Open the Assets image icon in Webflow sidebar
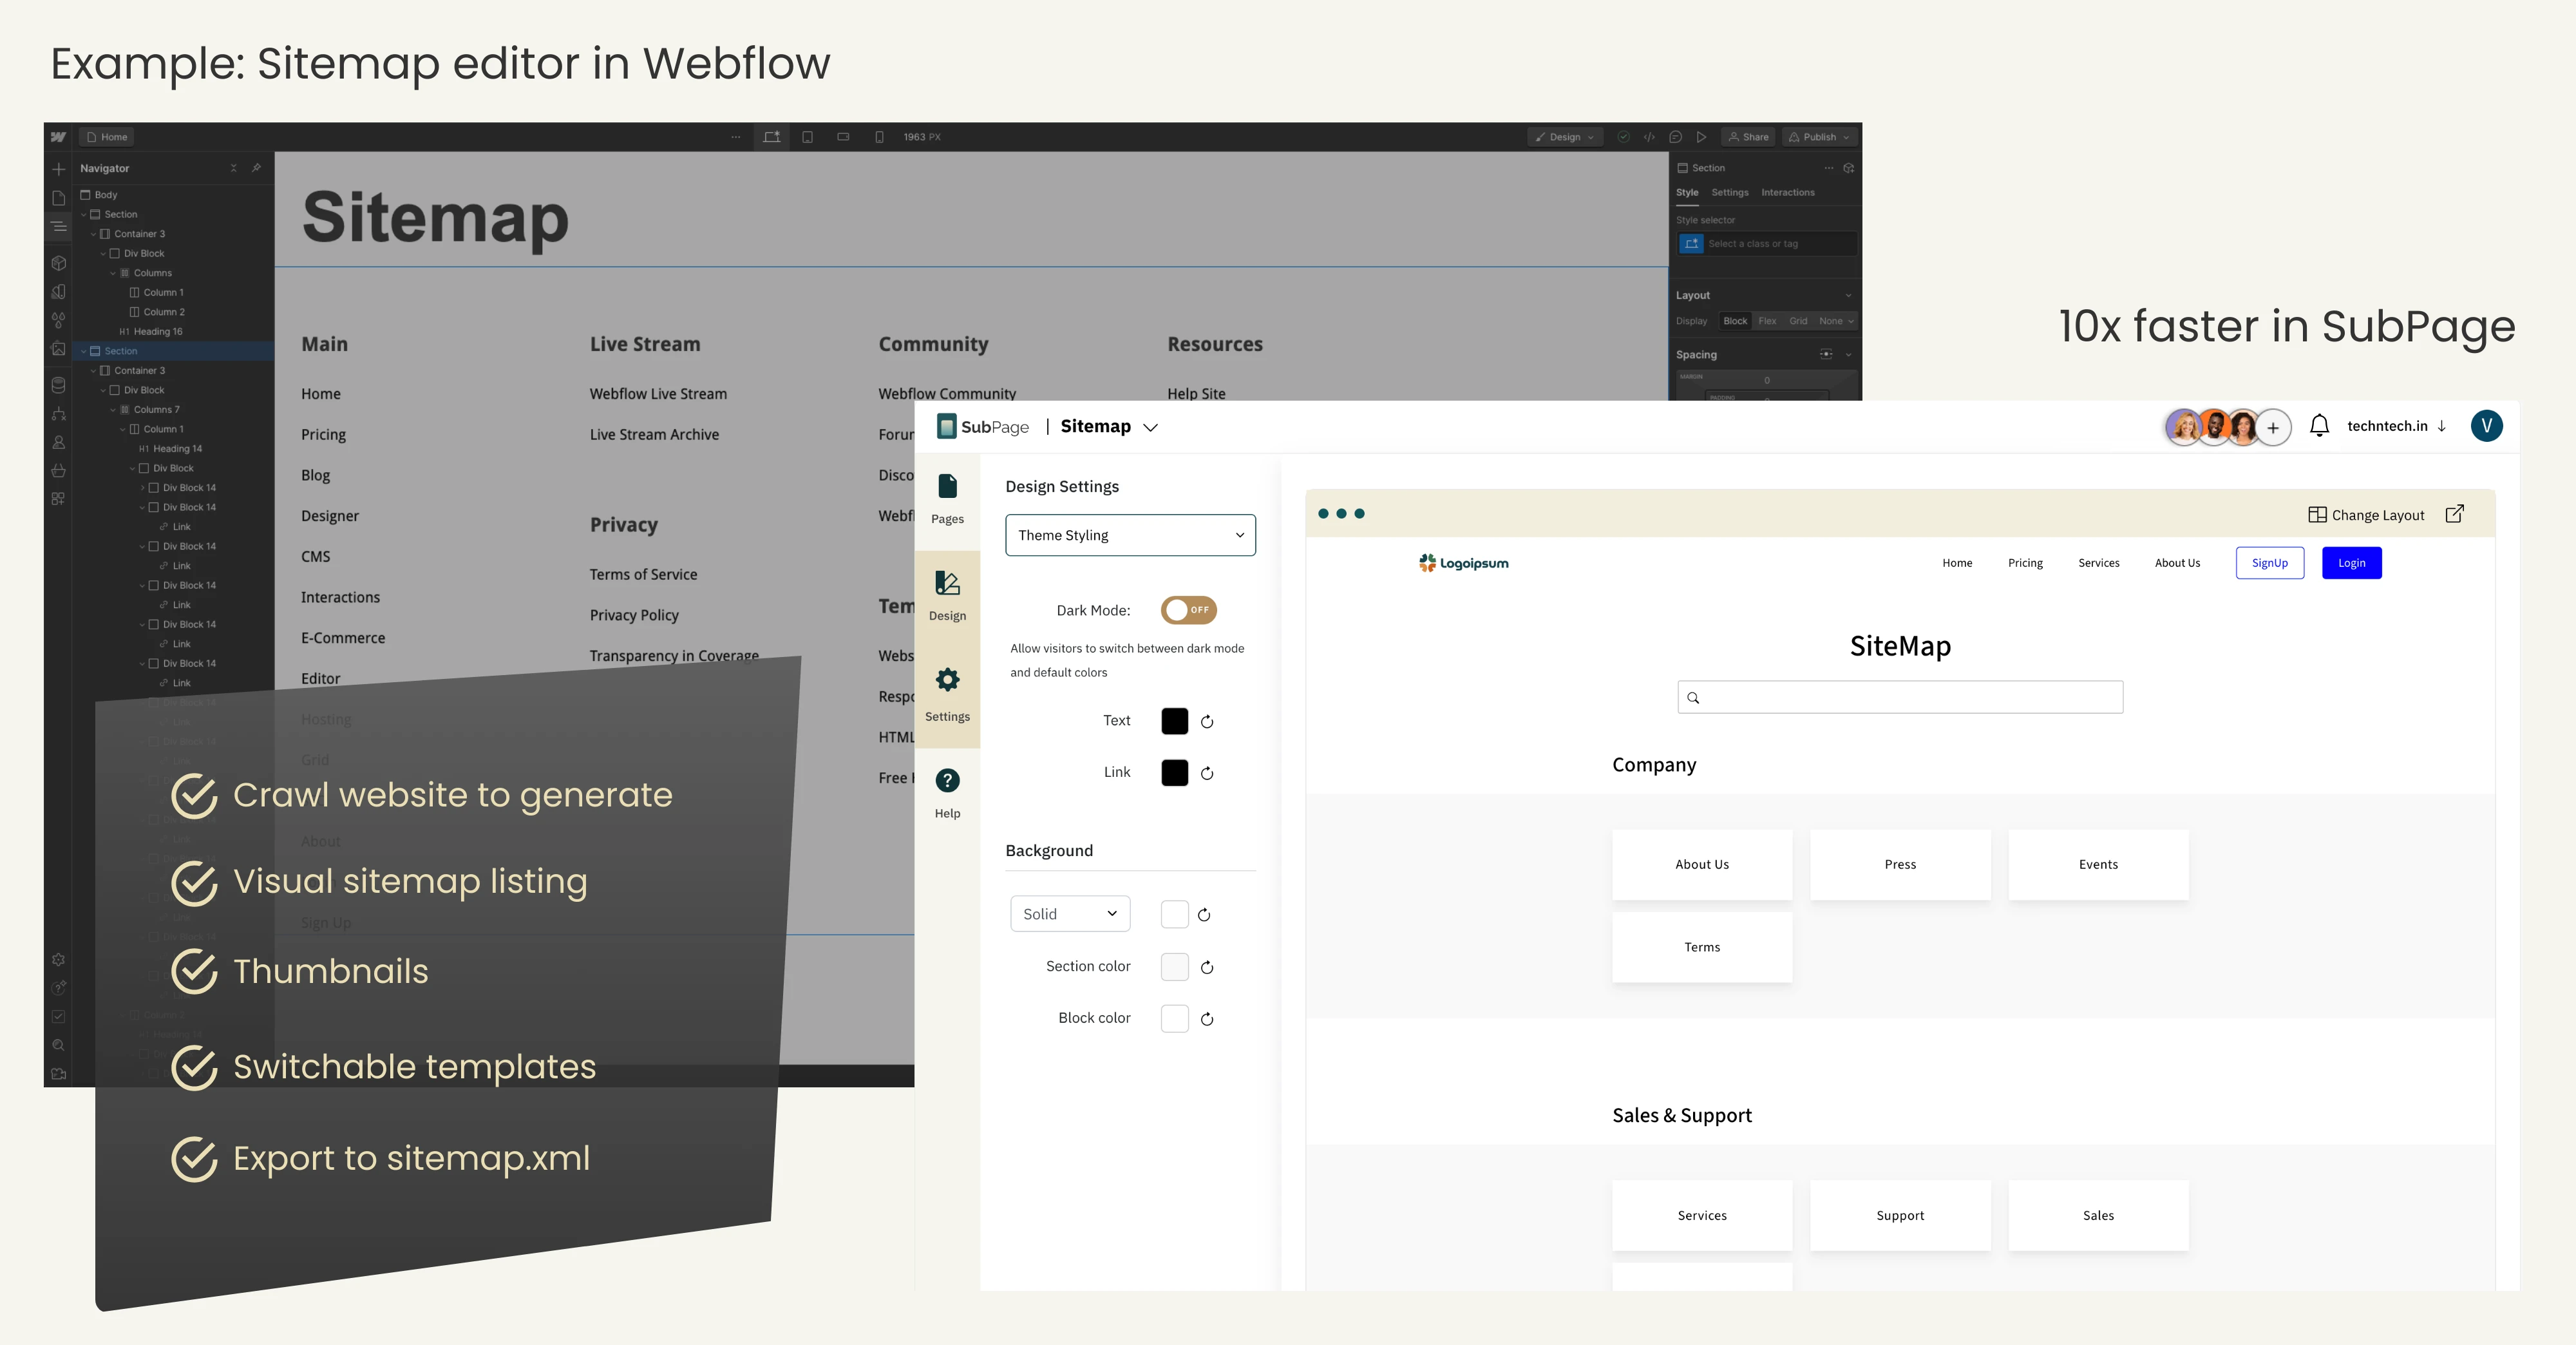 coord(58,349)
